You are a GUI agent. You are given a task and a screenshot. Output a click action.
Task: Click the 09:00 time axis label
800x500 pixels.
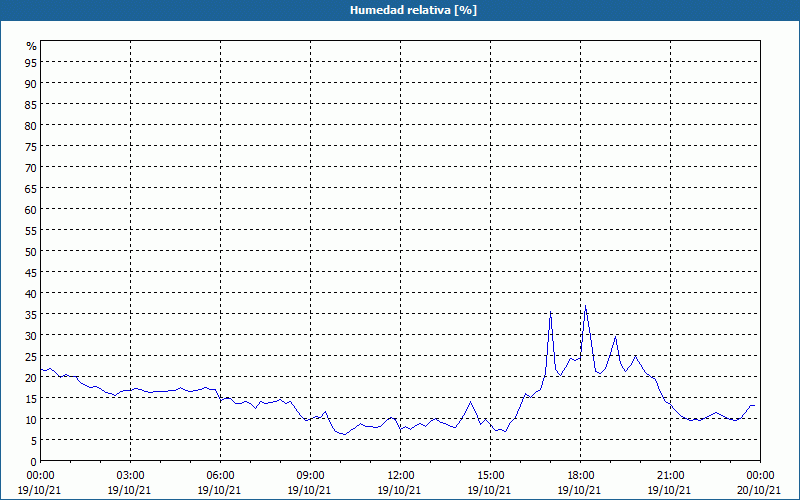pos(310,476)
